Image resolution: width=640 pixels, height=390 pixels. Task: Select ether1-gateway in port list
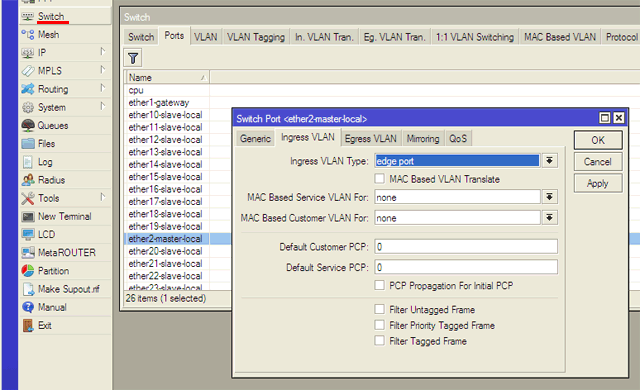coord(159,102)
